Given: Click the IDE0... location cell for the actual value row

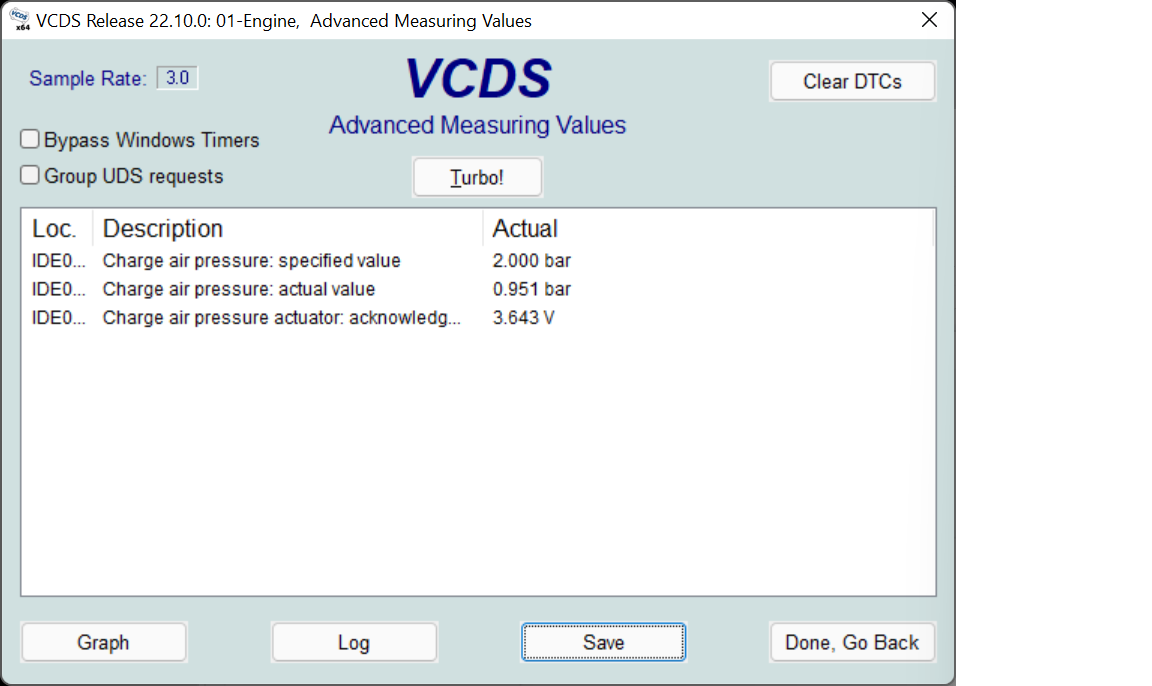Looking at the screenshot, I should pyautogui.click(x=58, y=289).
